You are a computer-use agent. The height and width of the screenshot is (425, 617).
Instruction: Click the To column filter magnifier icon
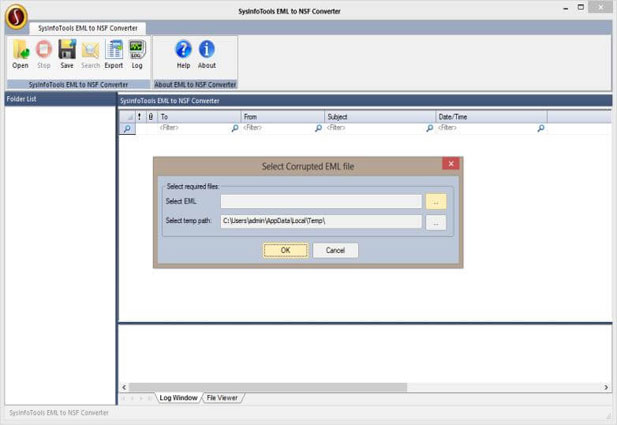coord(235,128)
